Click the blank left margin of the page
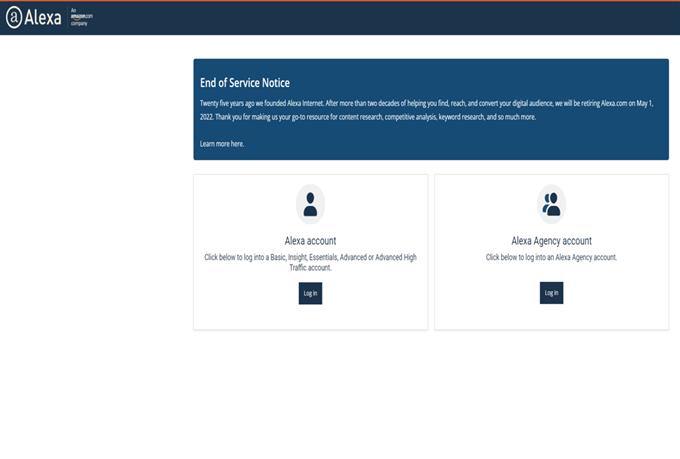680x459 pixels. 90,250
